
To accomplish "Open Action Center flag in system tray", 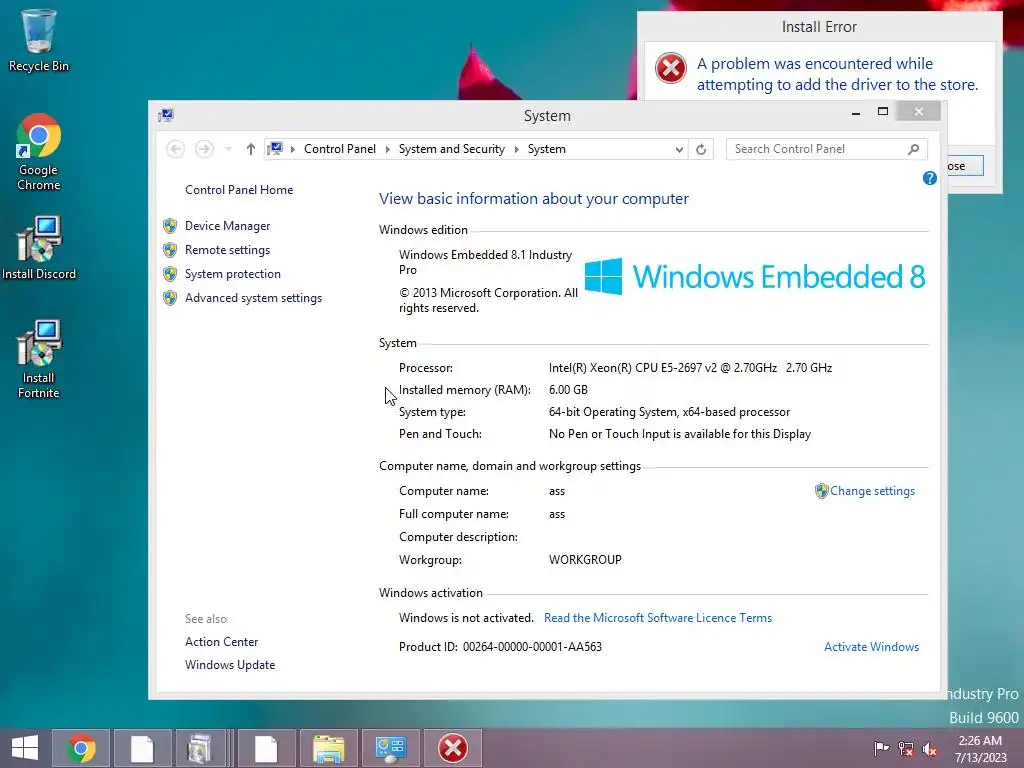I will coord(881,748).
